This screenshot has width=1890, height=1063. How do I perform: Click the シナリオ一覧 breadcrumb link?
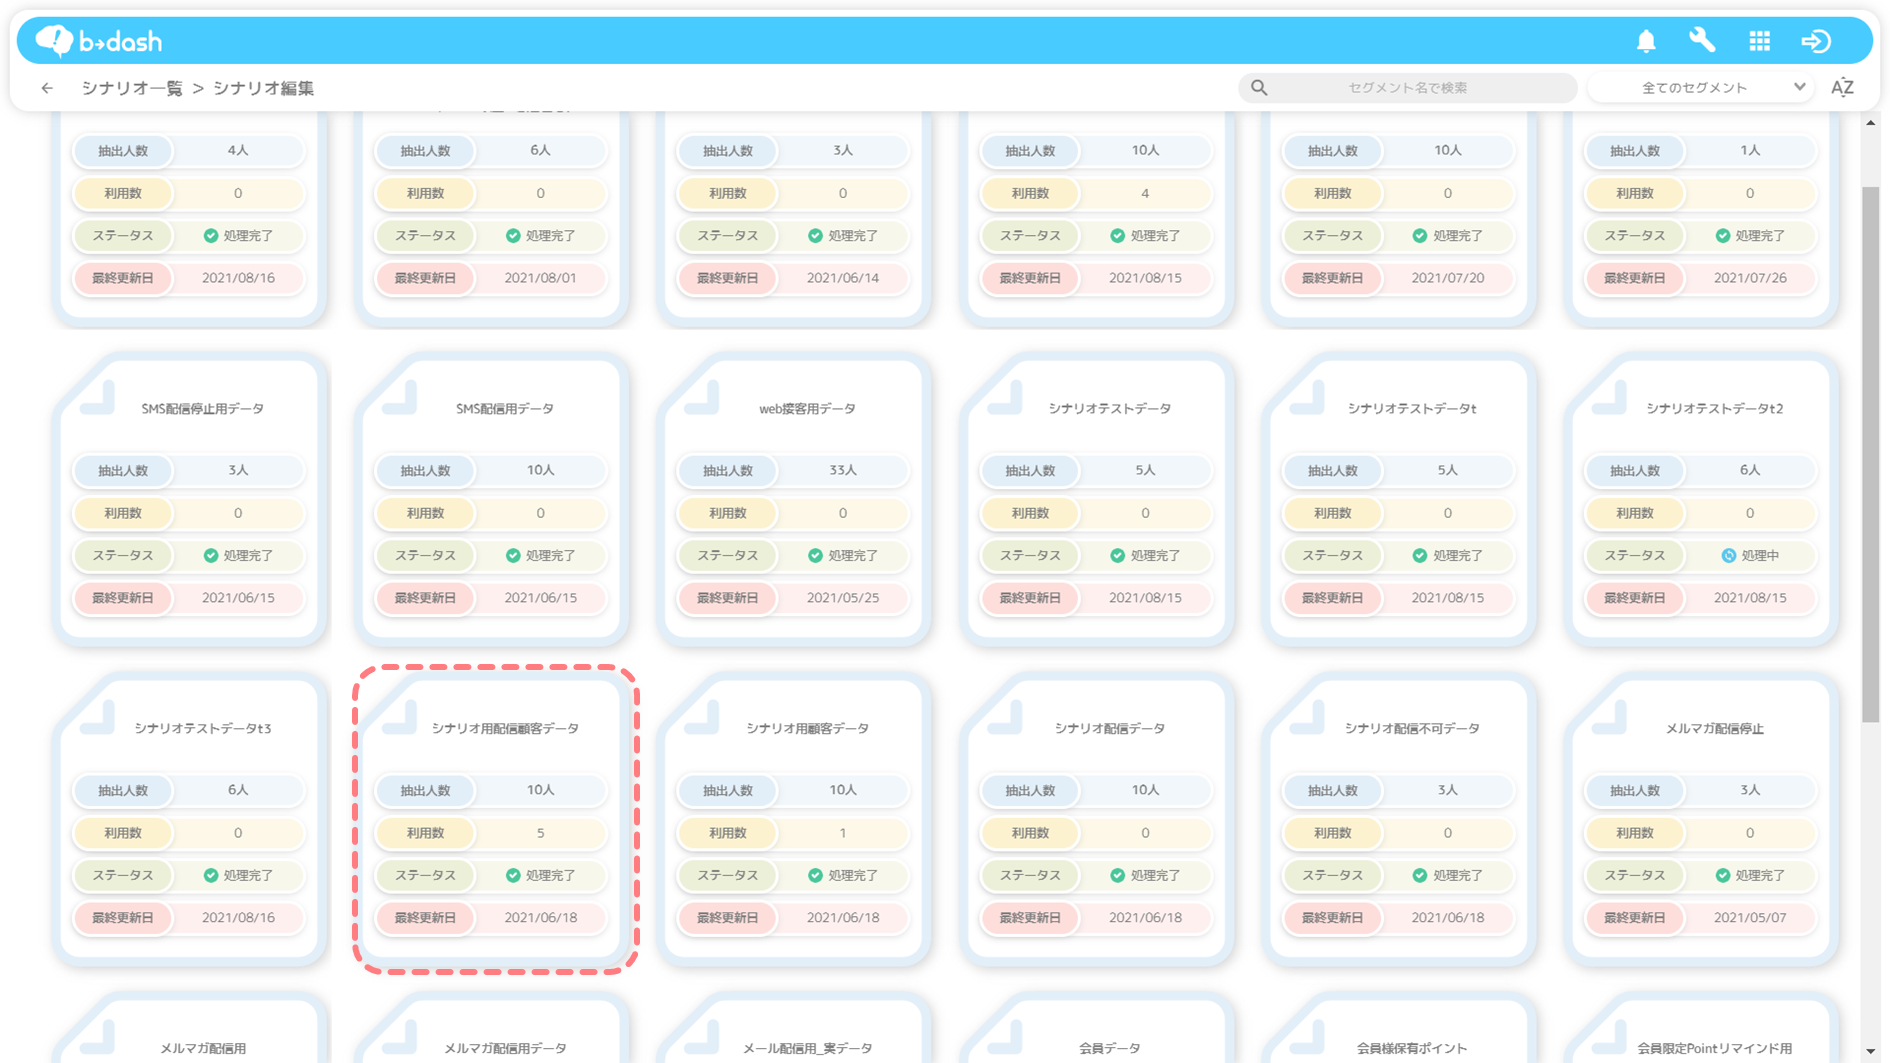click(x=132, y=88)
